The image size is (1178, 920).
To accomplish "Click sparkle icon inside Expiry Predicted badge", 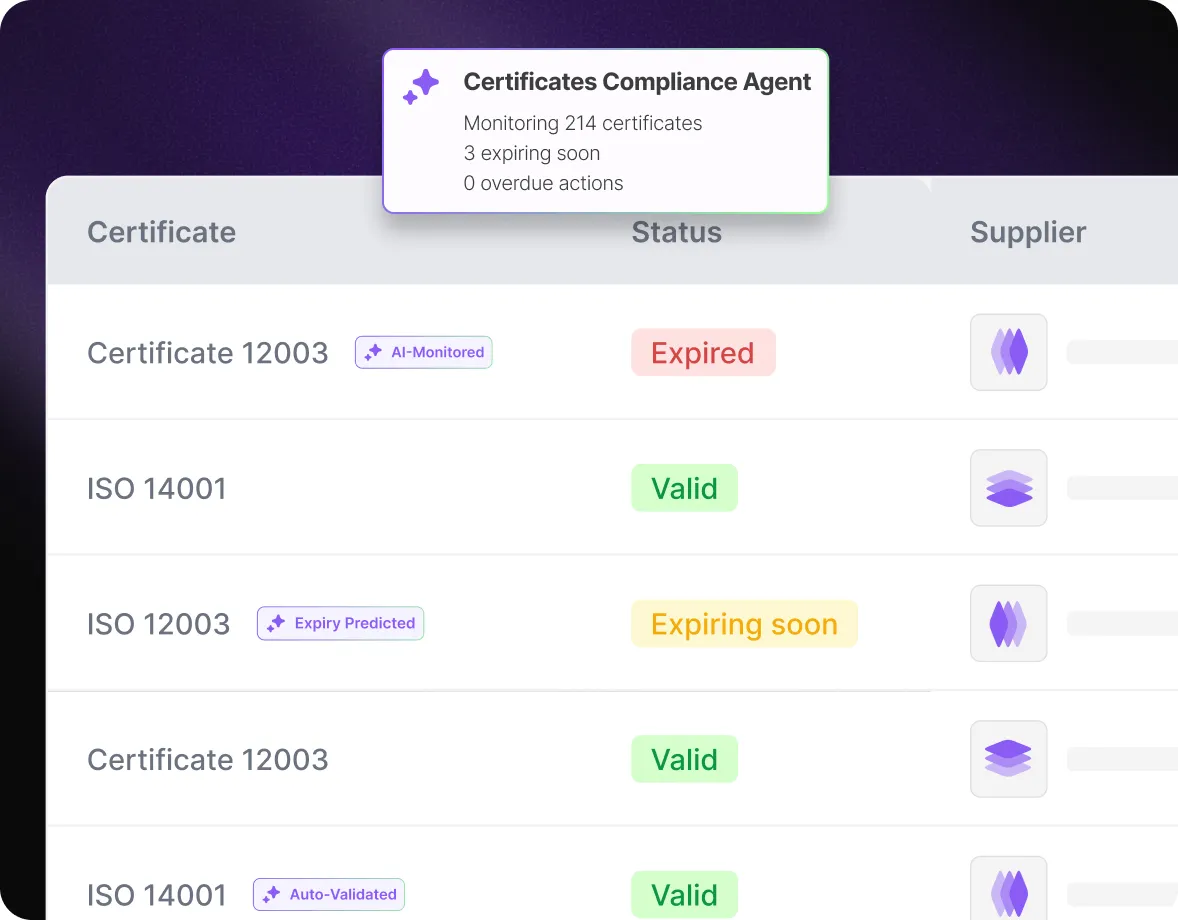I will click(x=276, y=623).
